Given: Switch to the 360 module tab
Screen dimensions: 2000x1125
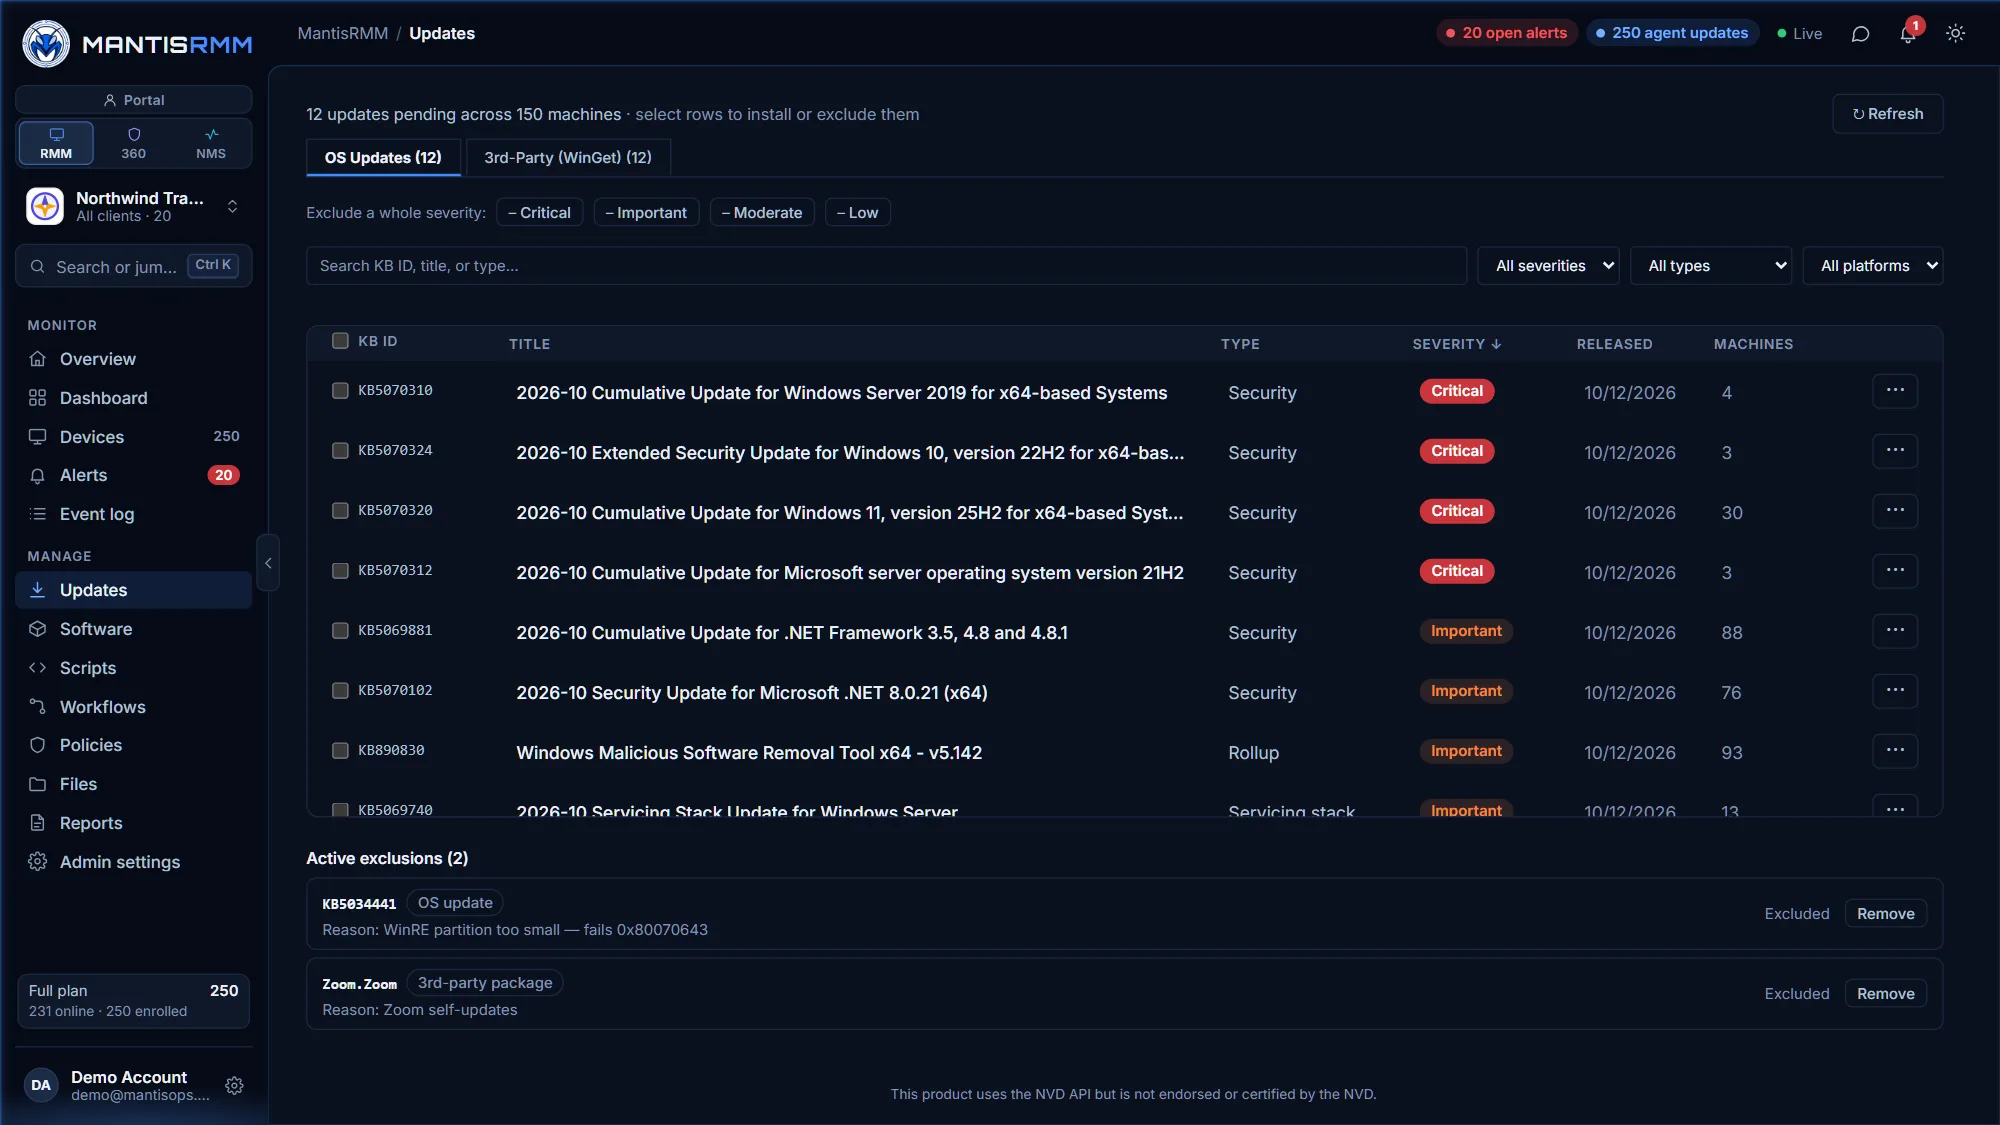Looking at the screenshot, I should 133,143.
